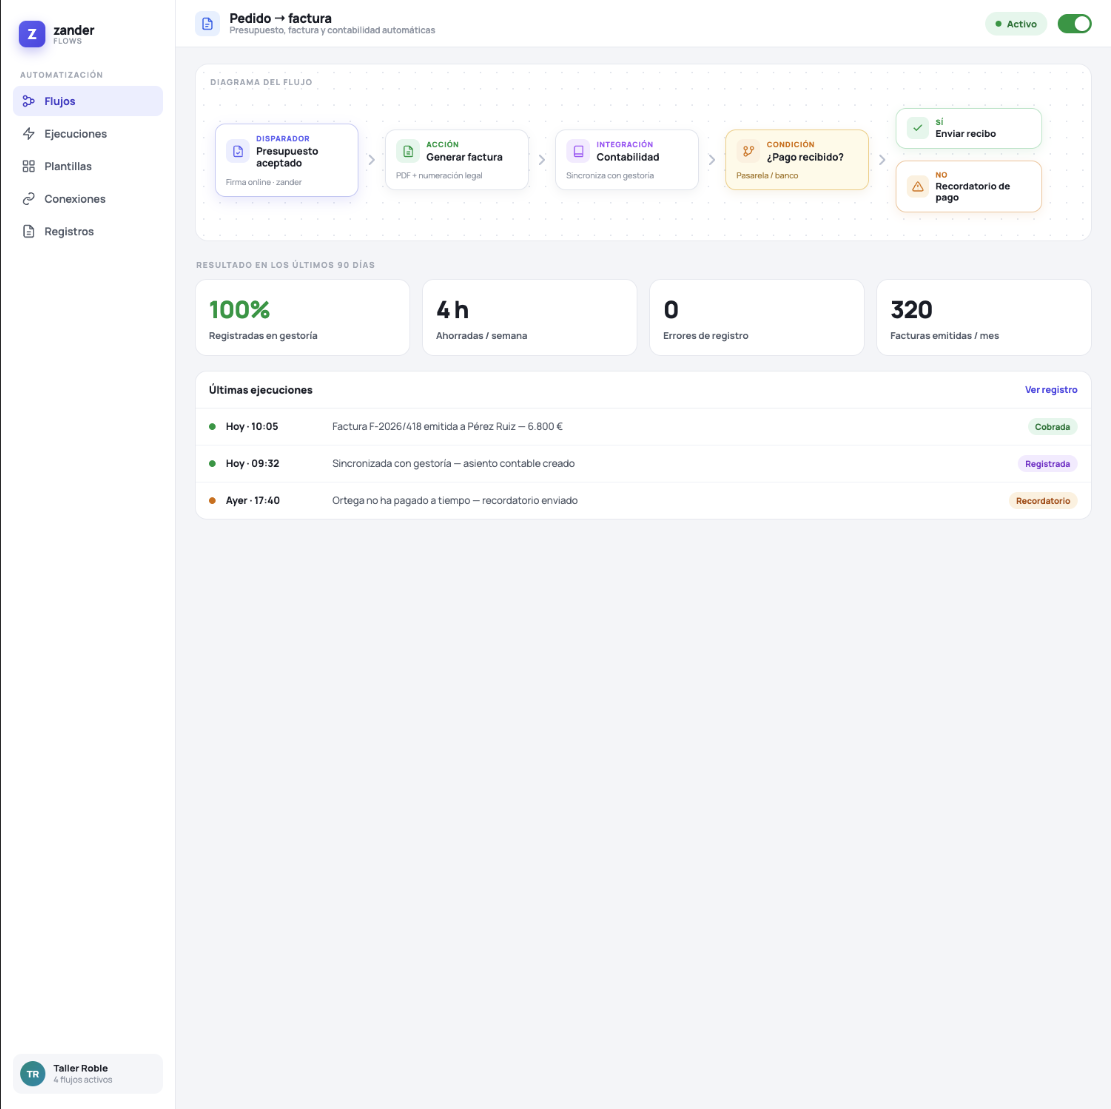Click the Flujos flow icon
Image resolution: width=1111 pixels, height=1109 pixels.
(x=28, y=101)
